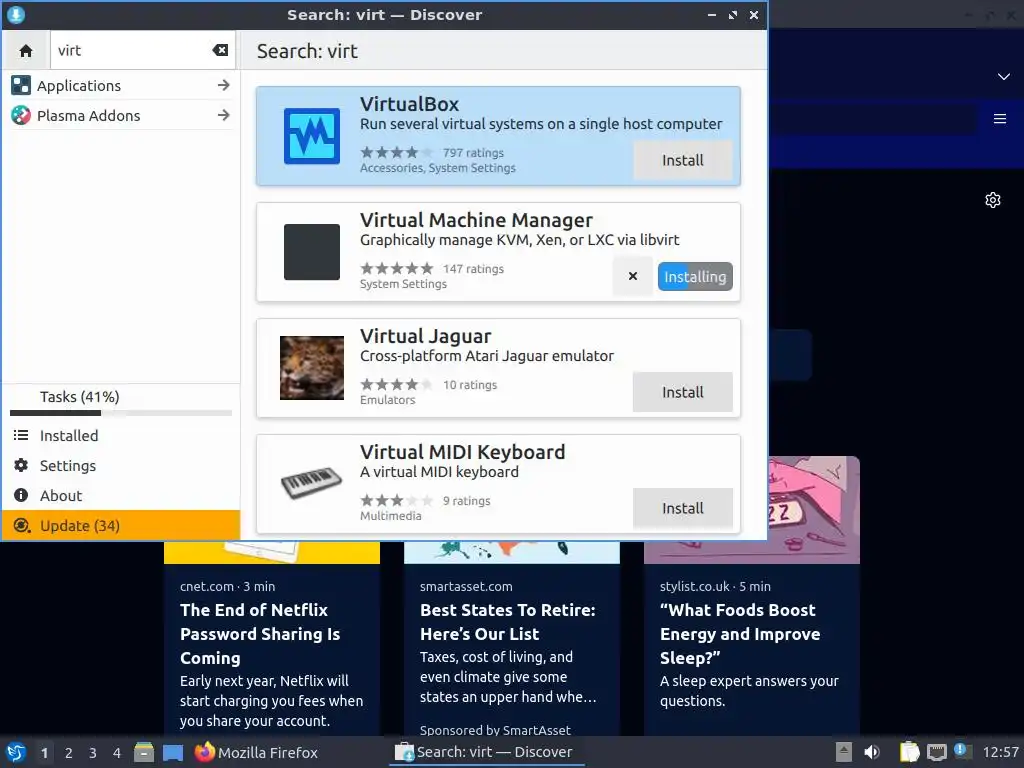Open VirtualBox app icon
1024x768 pixels.
[x=312, y=136]
